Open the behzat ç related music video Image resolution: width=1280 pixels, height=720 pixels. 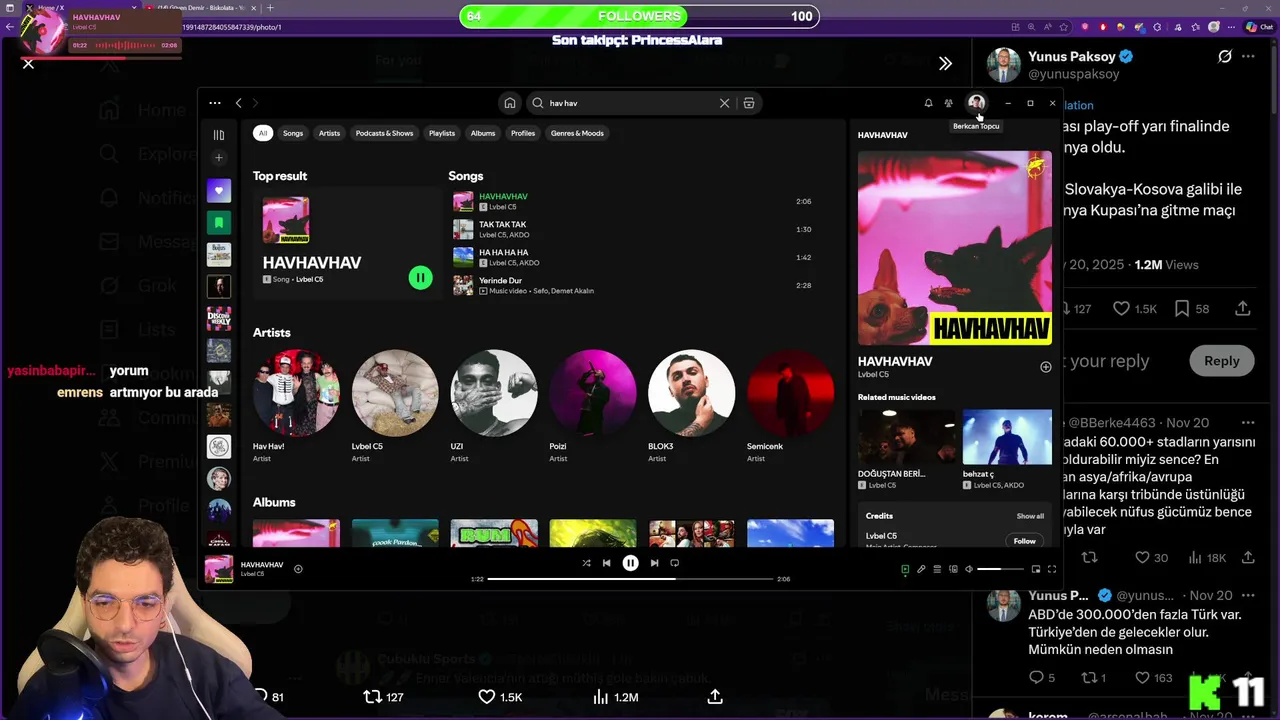[x=1007, y=449]
